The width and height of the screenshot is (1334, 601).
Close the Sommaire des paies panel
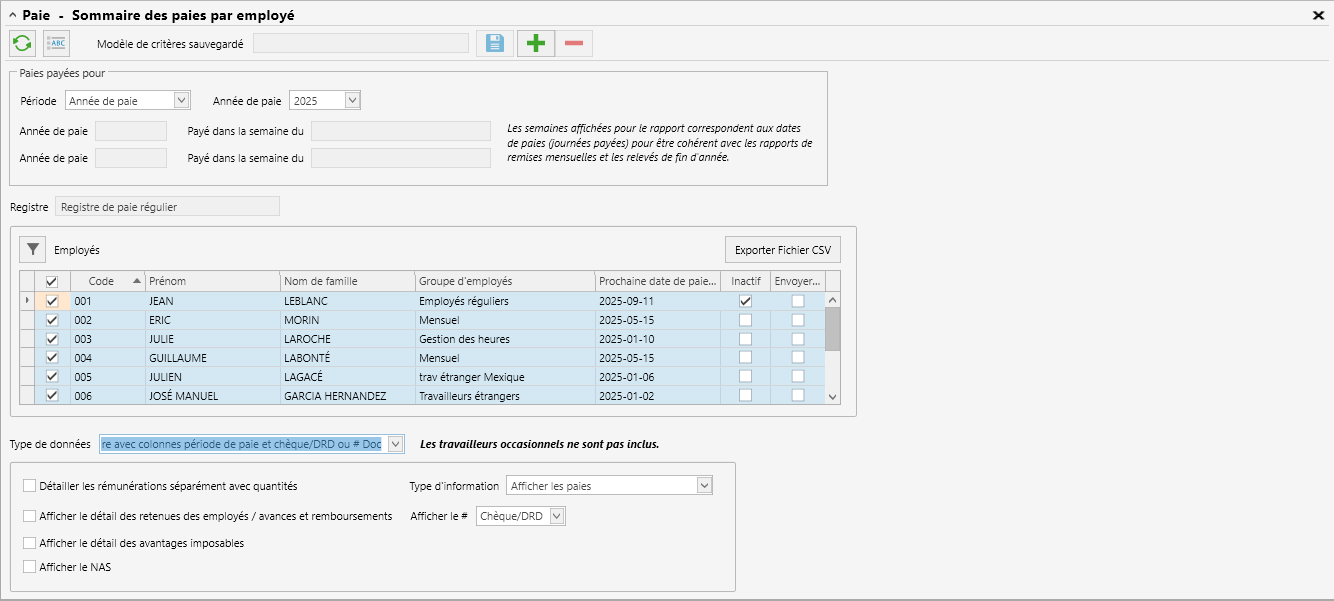[1318, 16]
